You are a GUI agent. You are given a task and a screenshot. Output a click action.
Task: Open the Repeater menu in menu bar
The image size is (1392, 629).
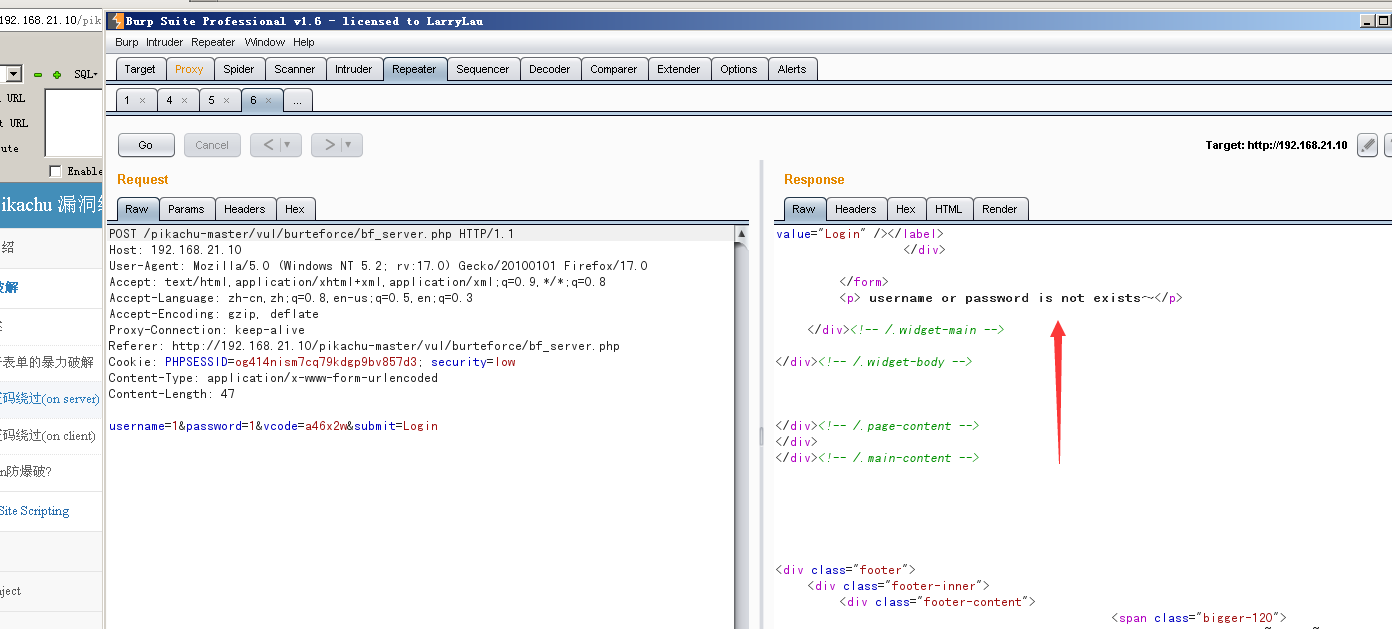point(213,43)
